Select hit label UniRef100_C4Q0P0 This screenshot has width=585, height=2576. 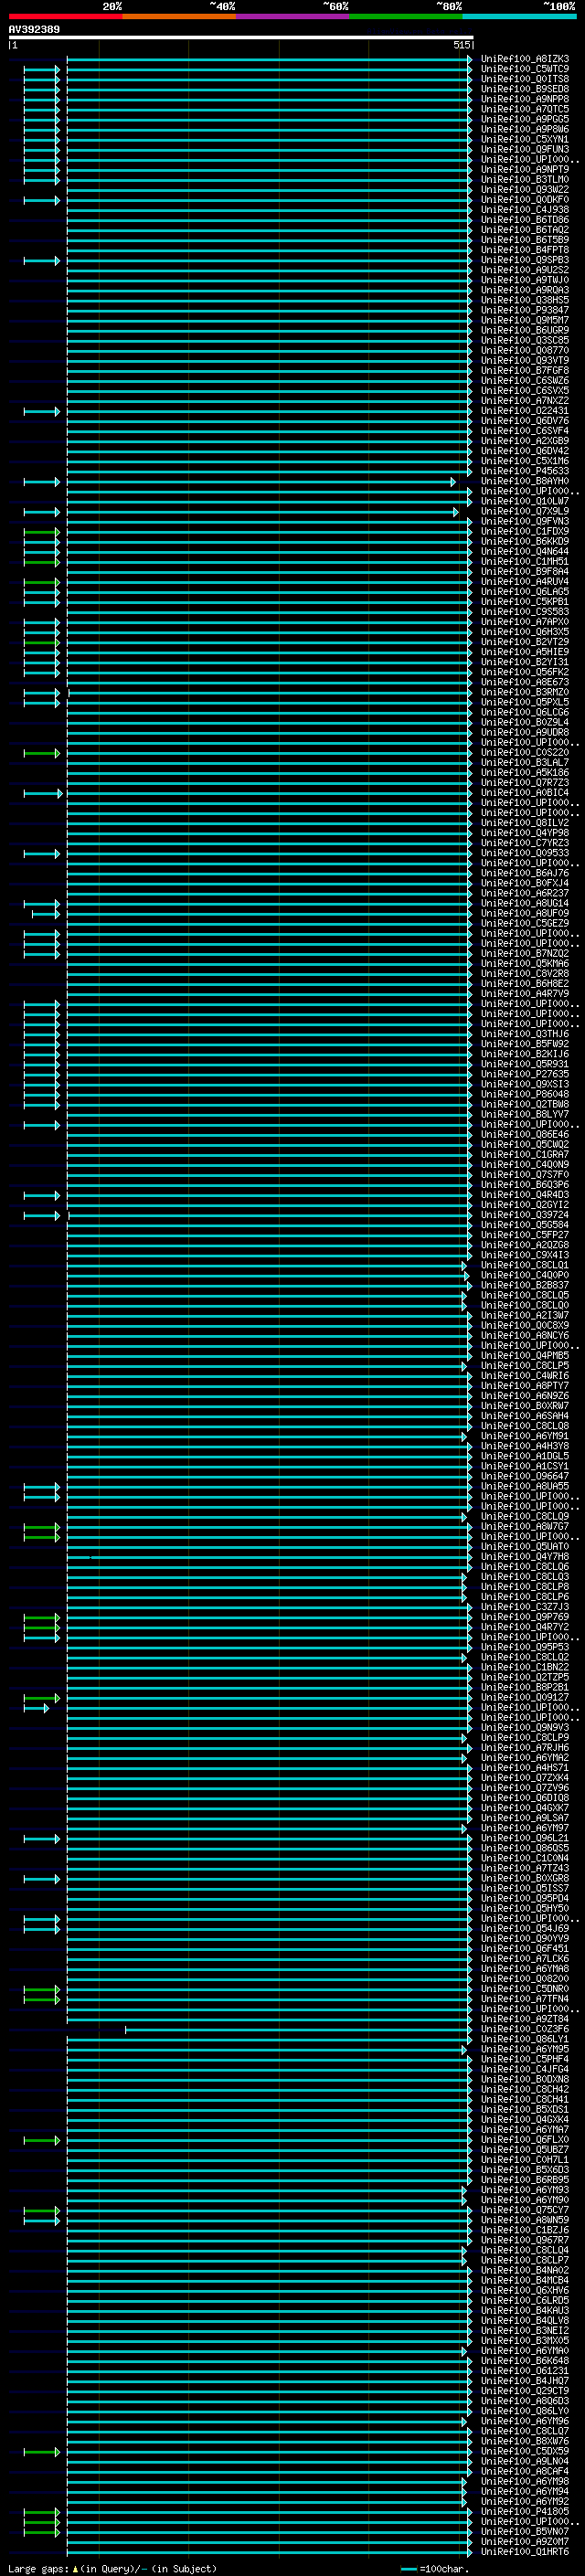click(x=525, y=1275)
